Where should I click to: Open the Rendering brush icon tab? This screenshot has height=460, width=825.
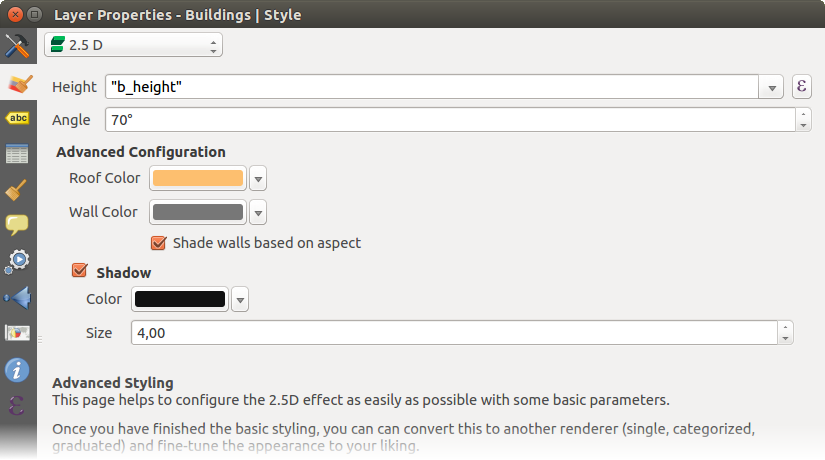click(17, 190)
